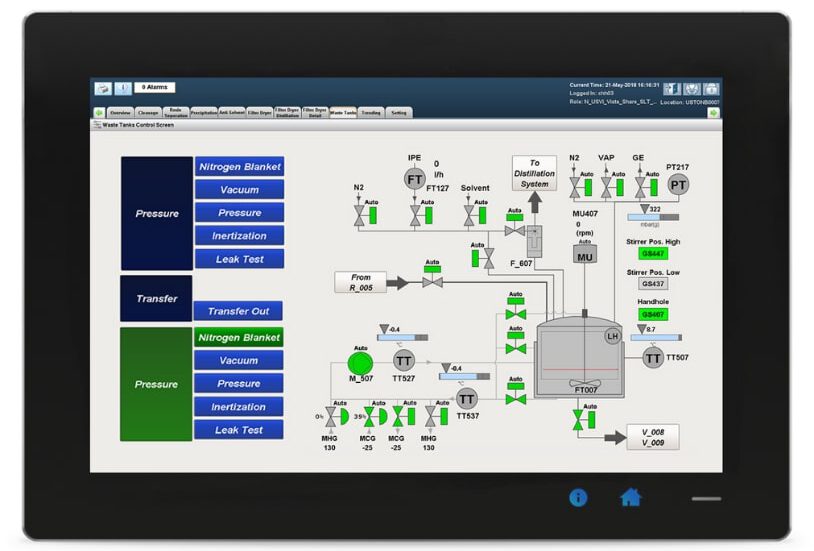Click the right MHG 130 valve
This screenshot has height=551, width=814.
430,416
